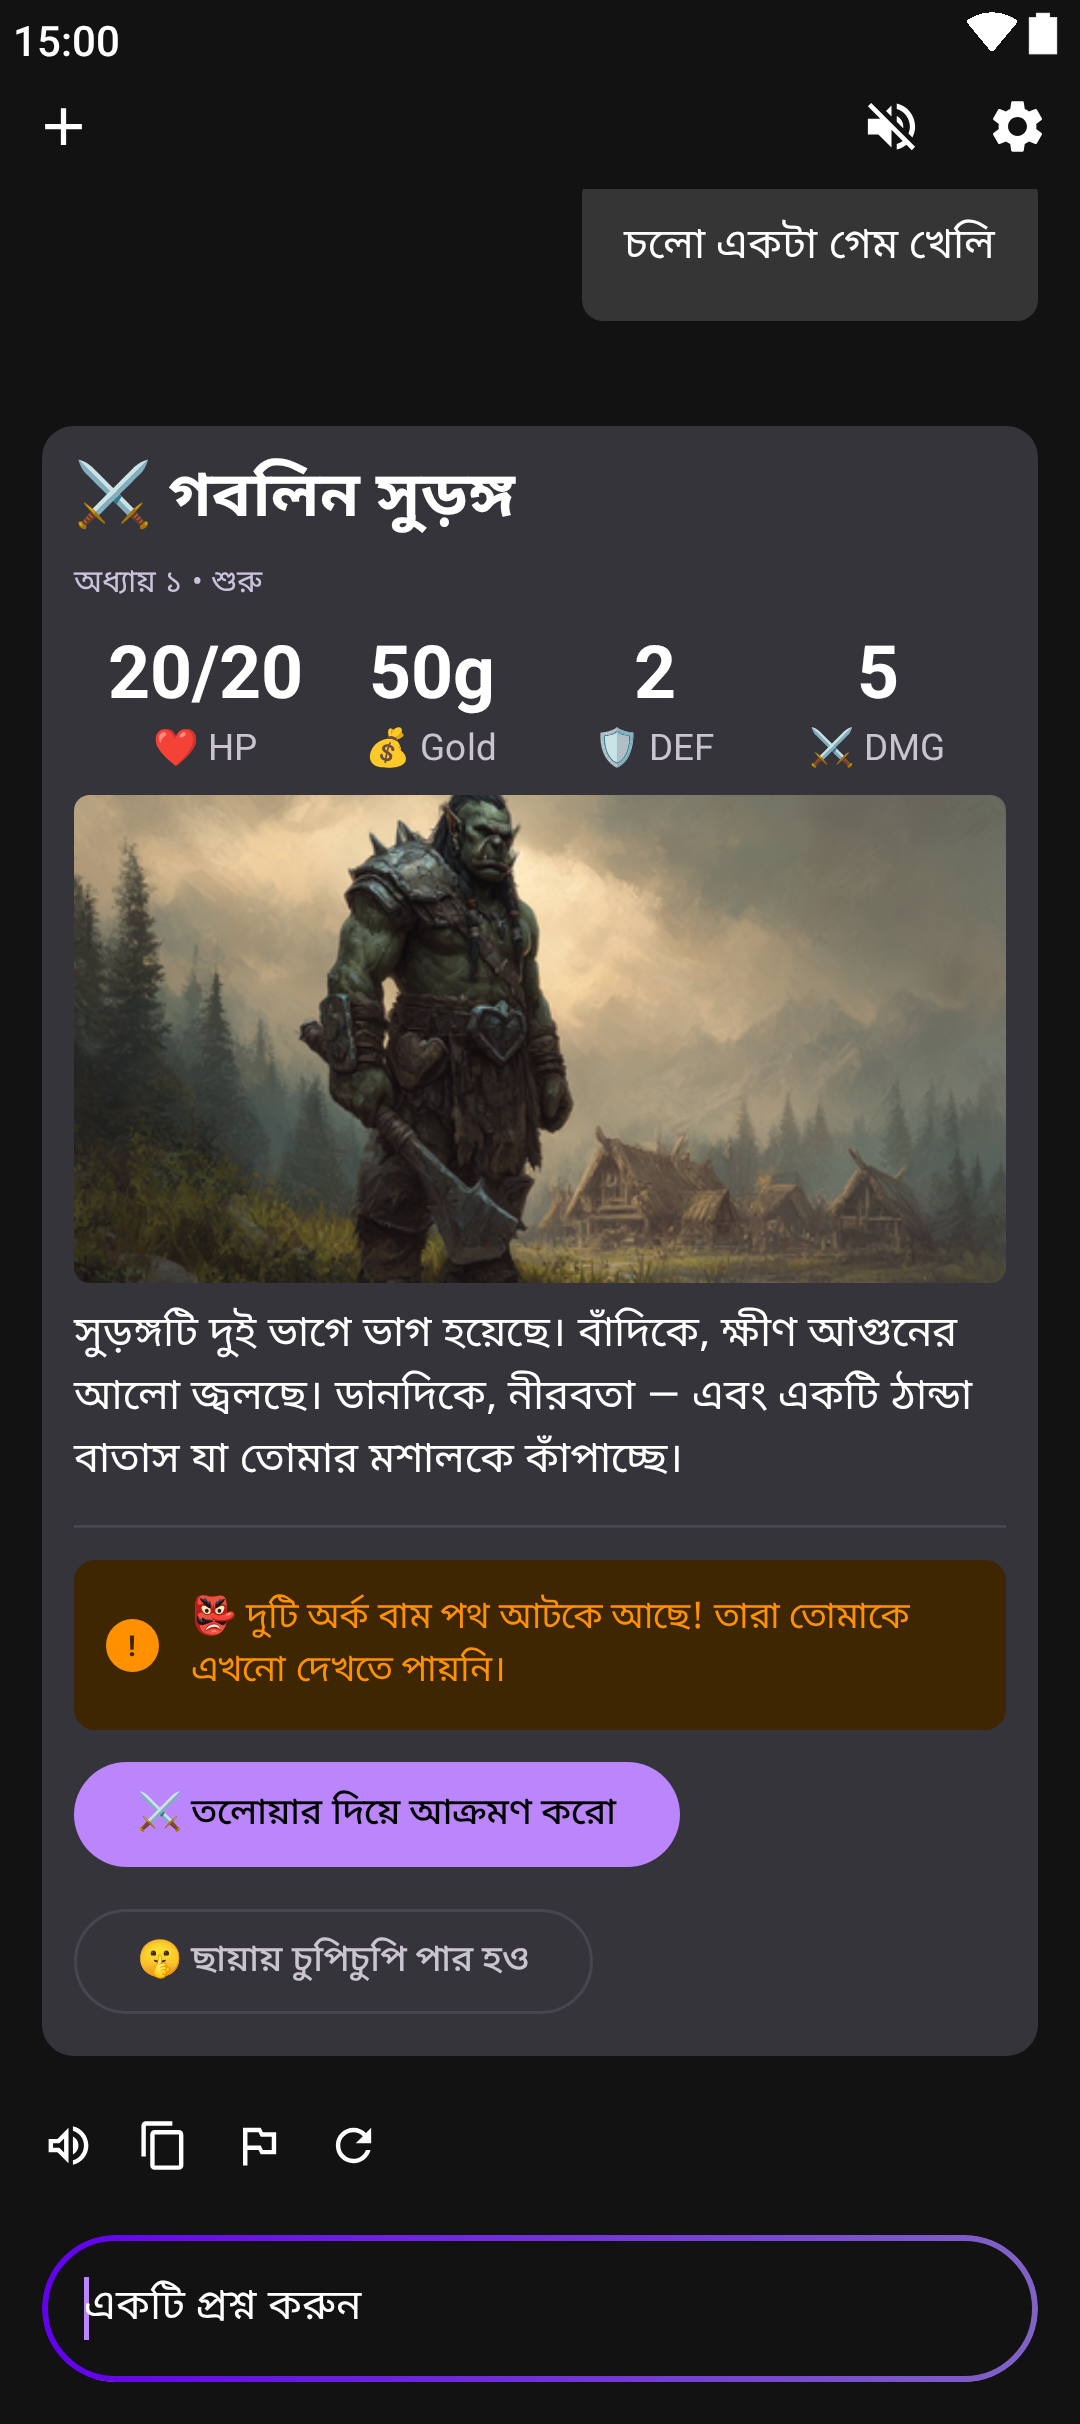Flag the response with flag icon
Viewport: 1080px width, 2424px height.
point(259,2146)
